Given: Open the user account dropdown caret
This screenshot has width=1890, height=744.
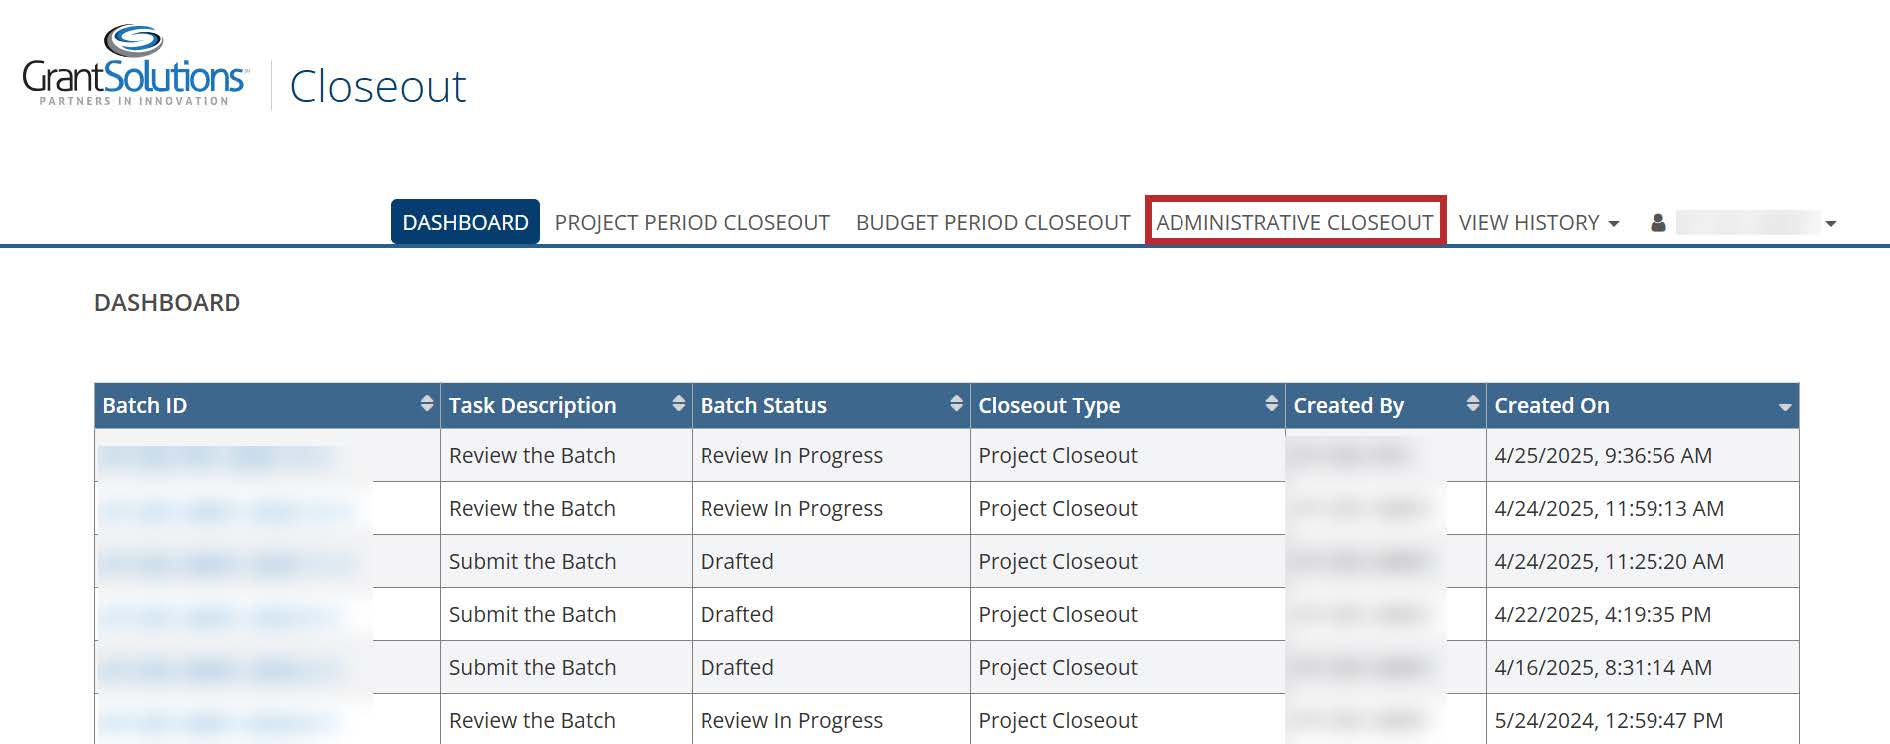Looking at the screenshot, I should click(x=1831, y=224).
